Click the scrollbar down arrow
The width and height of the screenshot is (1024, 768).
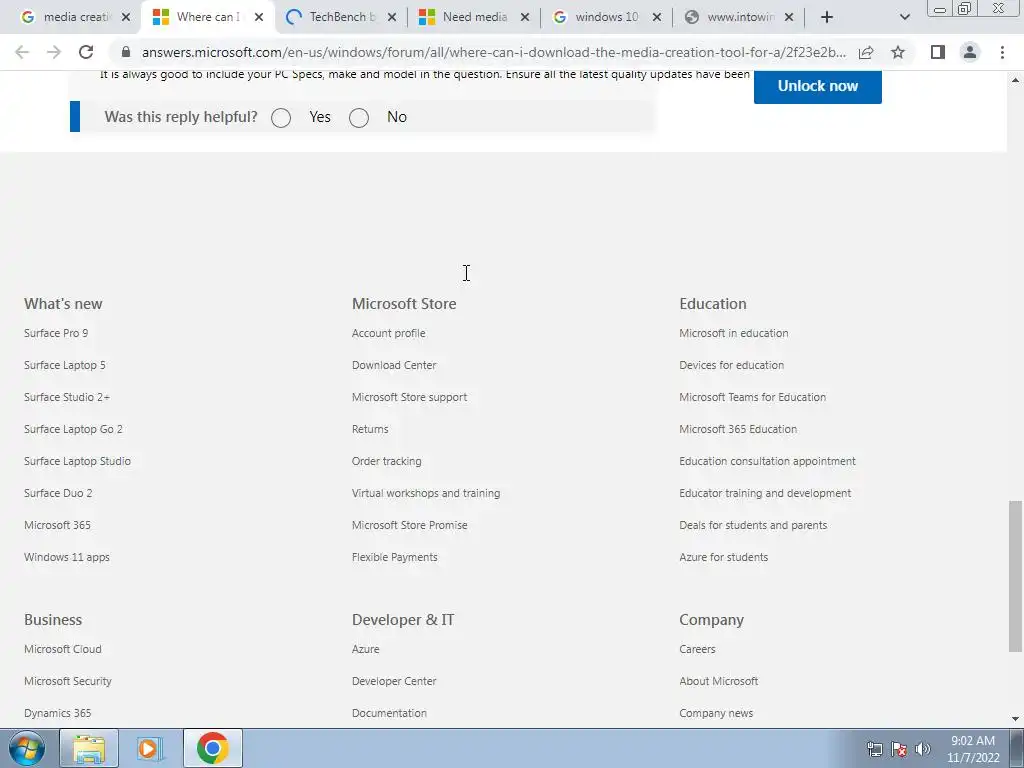(x=1015, y=719)
